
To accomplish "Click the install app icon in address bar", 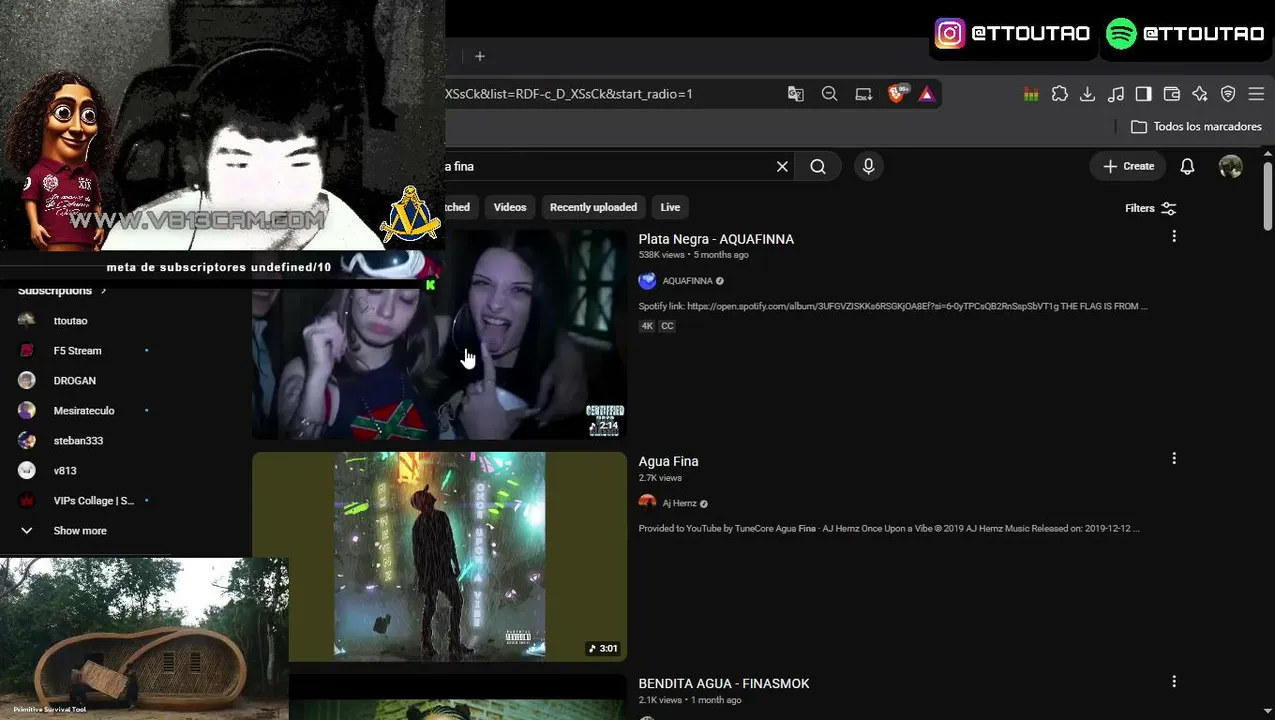I will point(863,94).
